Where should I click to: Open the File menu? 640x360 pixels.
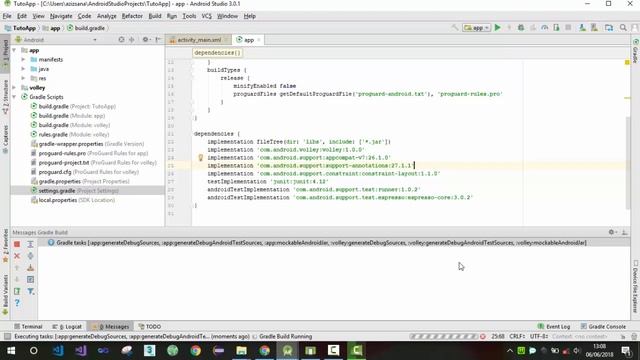point(7,16)
